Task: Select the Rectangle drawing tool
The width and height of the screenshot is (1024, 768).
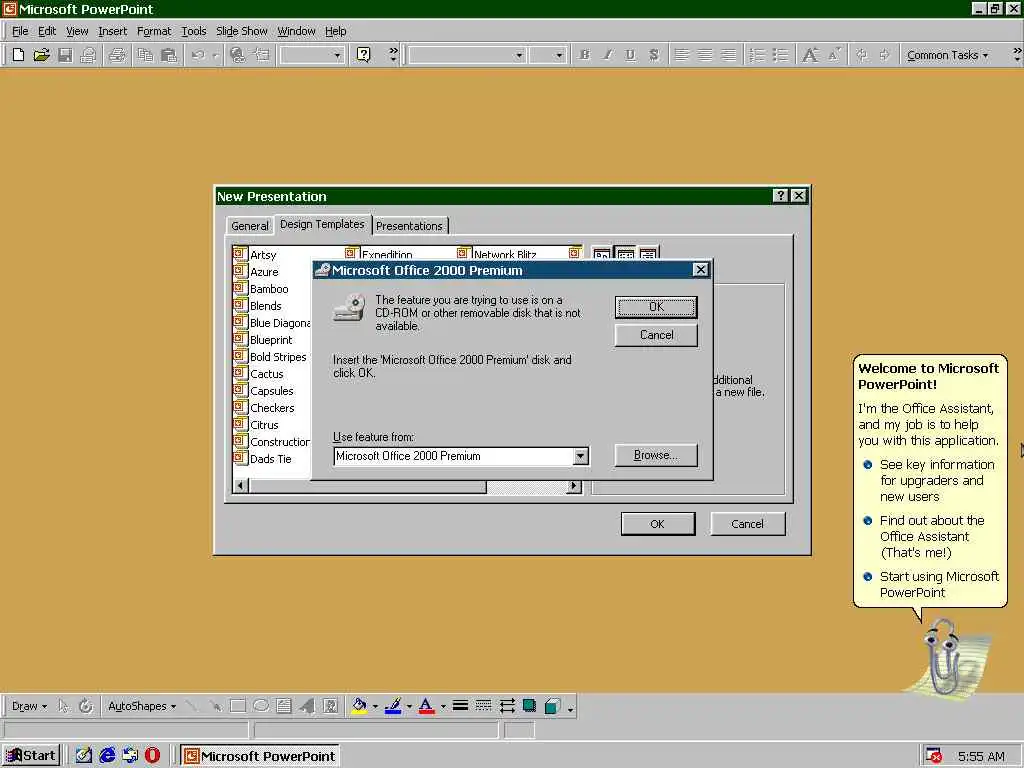Action: (x=238, y=706)
